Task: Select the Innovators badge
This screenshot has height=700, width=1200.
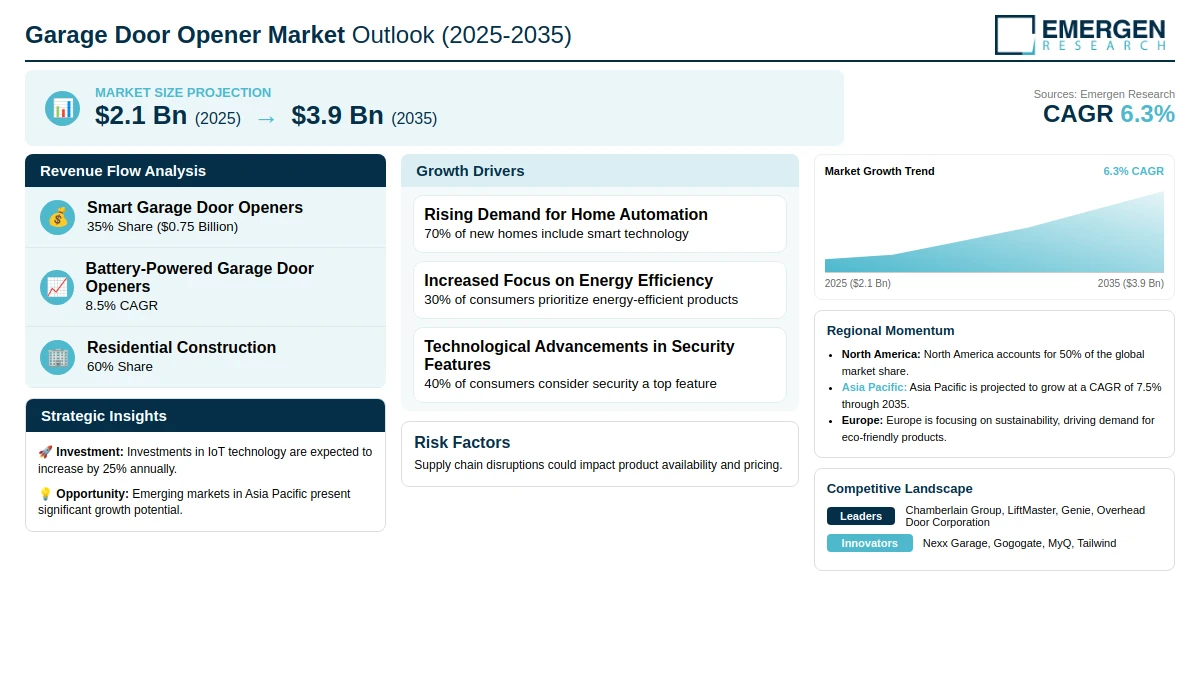Action: (870, 543)
